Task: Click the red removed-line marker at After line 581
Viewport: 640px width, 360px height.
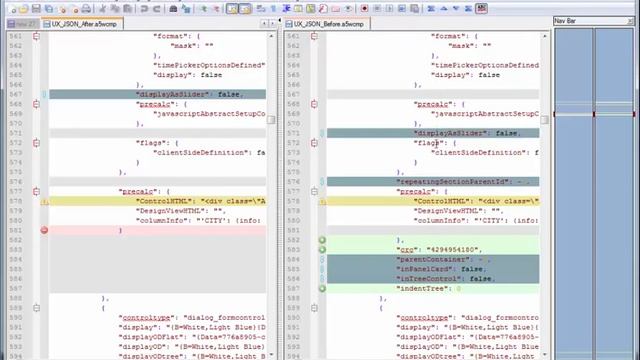Action: tap(44, 230)
